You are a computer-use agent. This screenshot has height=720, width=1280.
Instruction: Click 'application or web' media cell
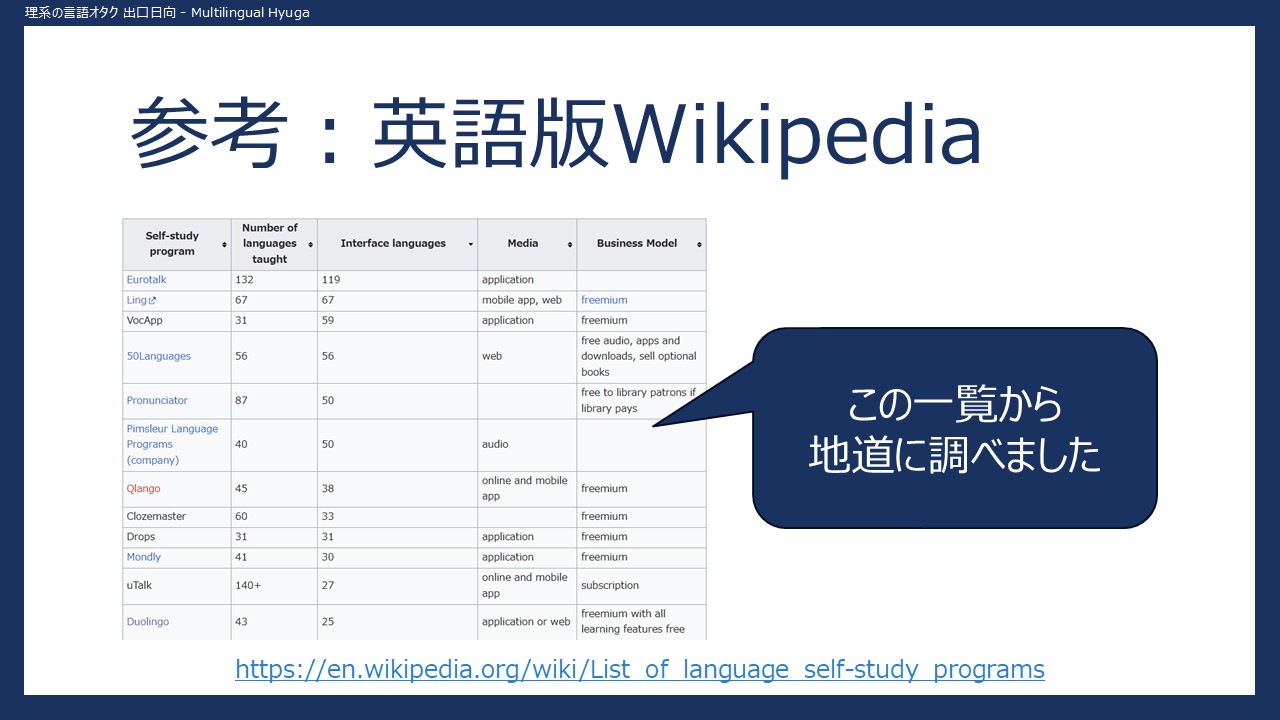click(527, 621)
